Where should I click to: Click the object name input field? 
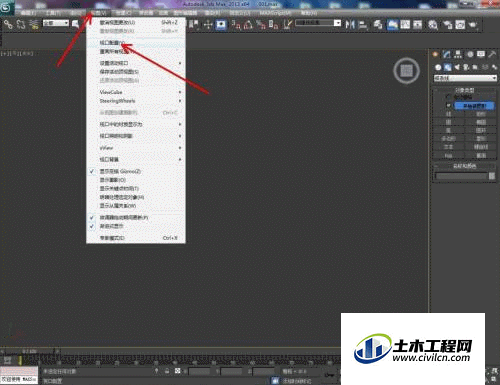tap(461, 176)
